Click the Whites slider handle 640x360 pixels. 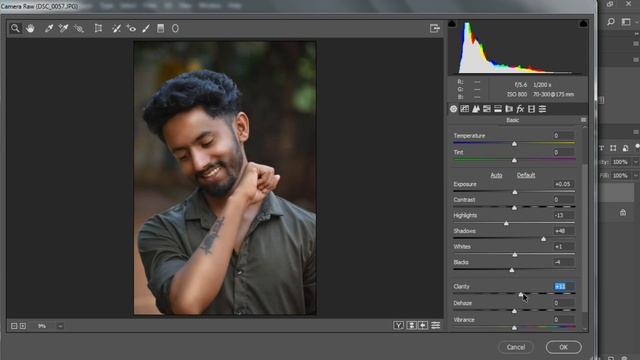pyautogui.click(x=515, y=255)
